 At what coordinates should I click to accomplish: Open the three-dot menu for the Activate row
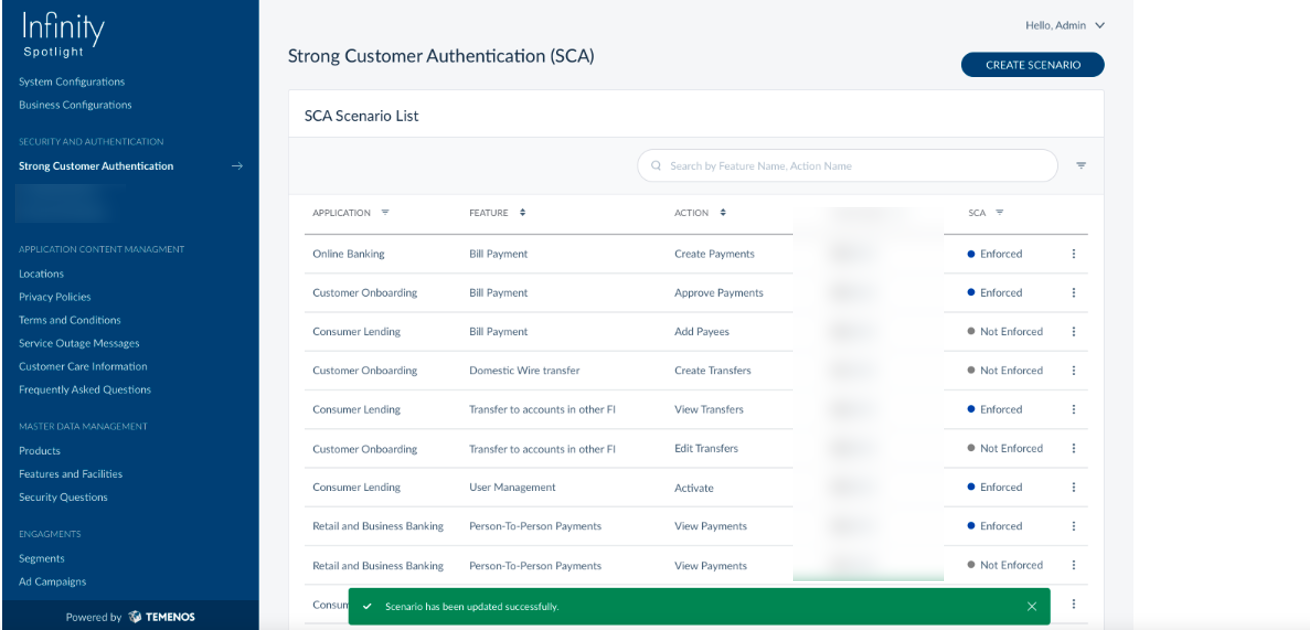(x=1074, y=488)
